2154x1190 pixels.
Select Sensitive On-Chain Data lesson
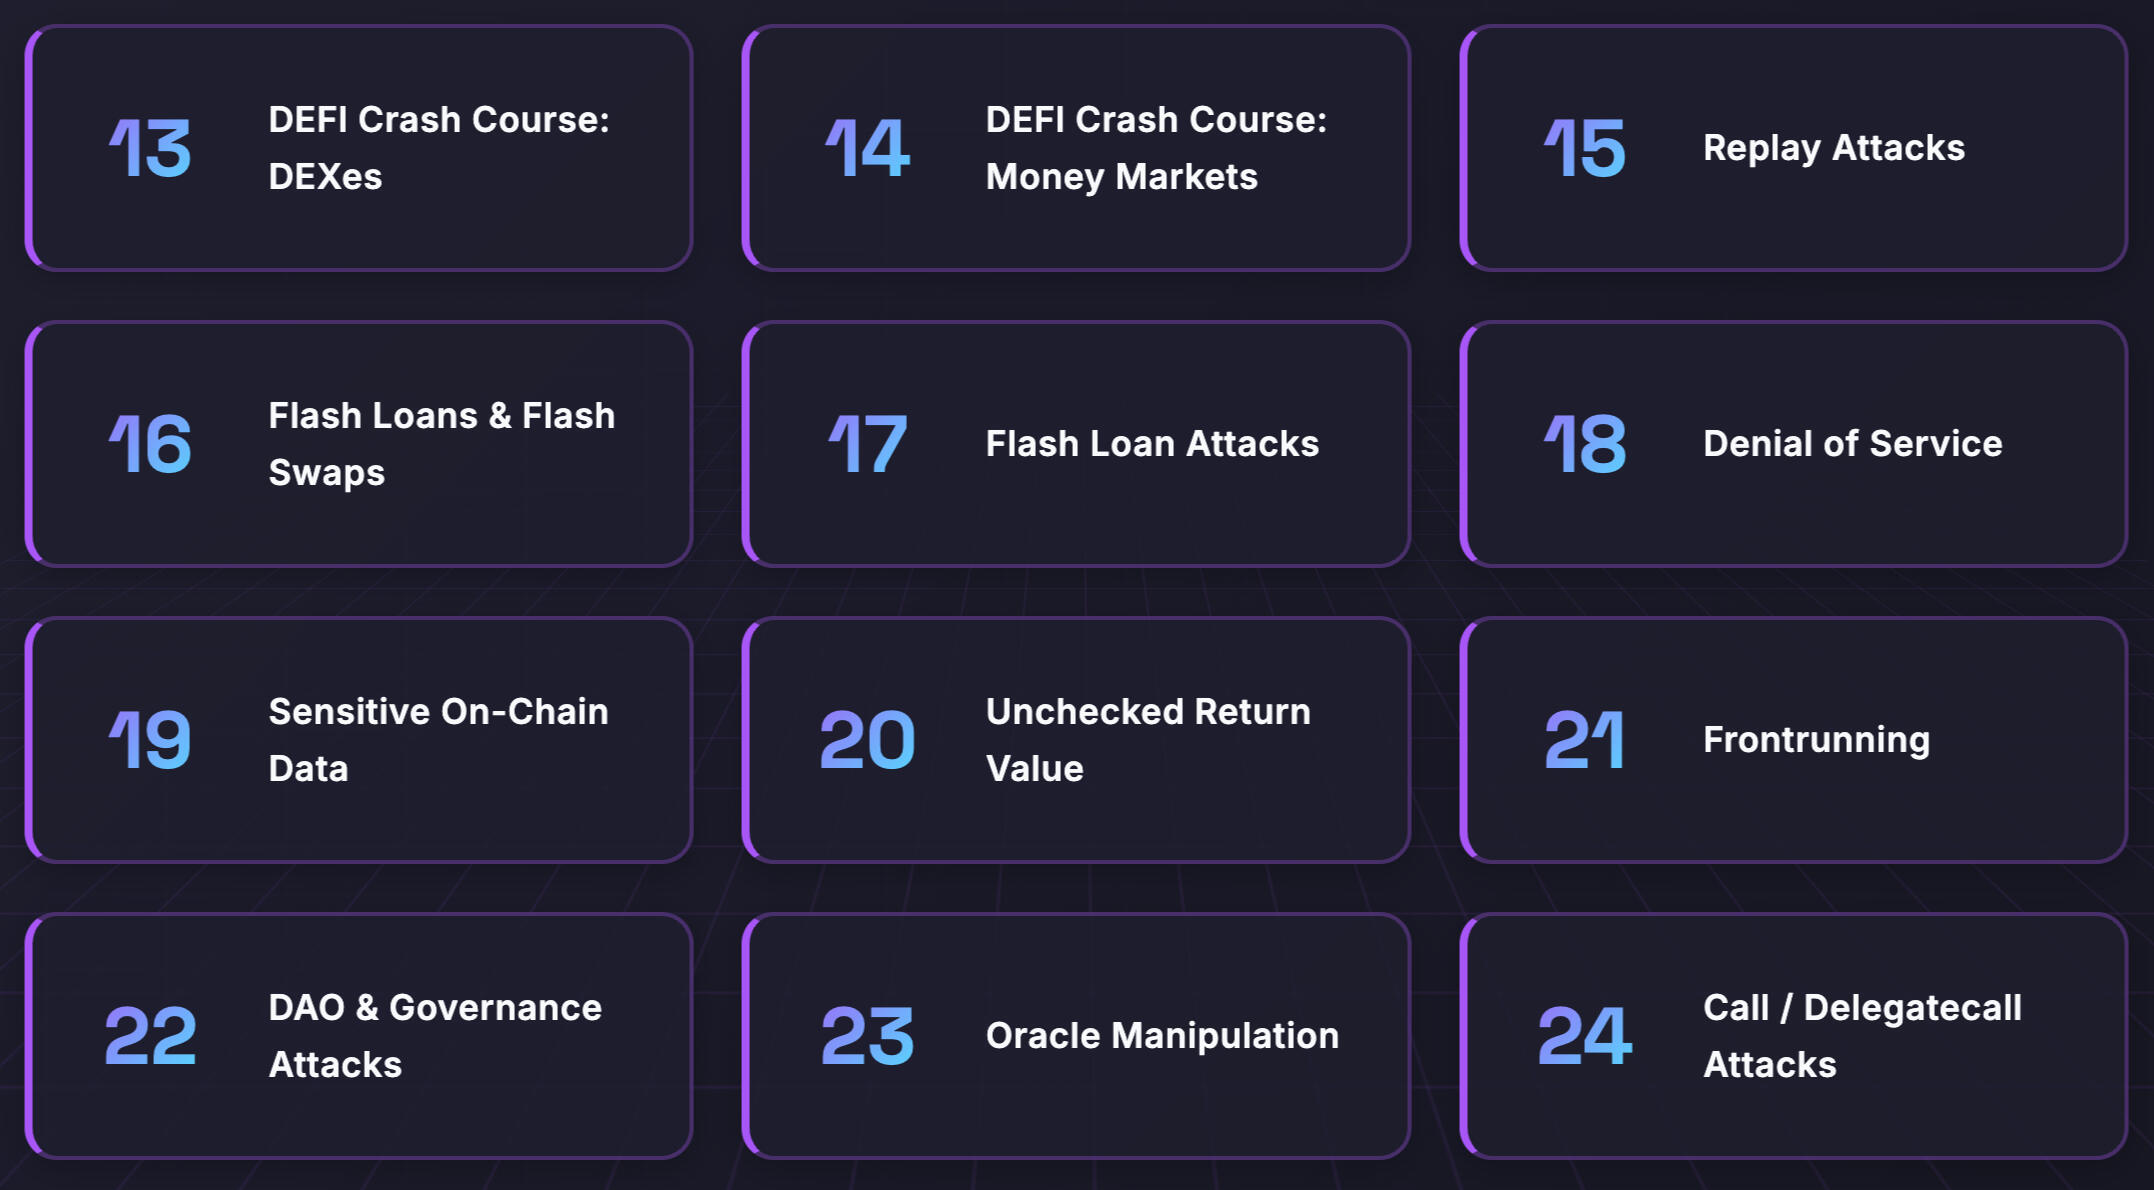click(438, 740)
